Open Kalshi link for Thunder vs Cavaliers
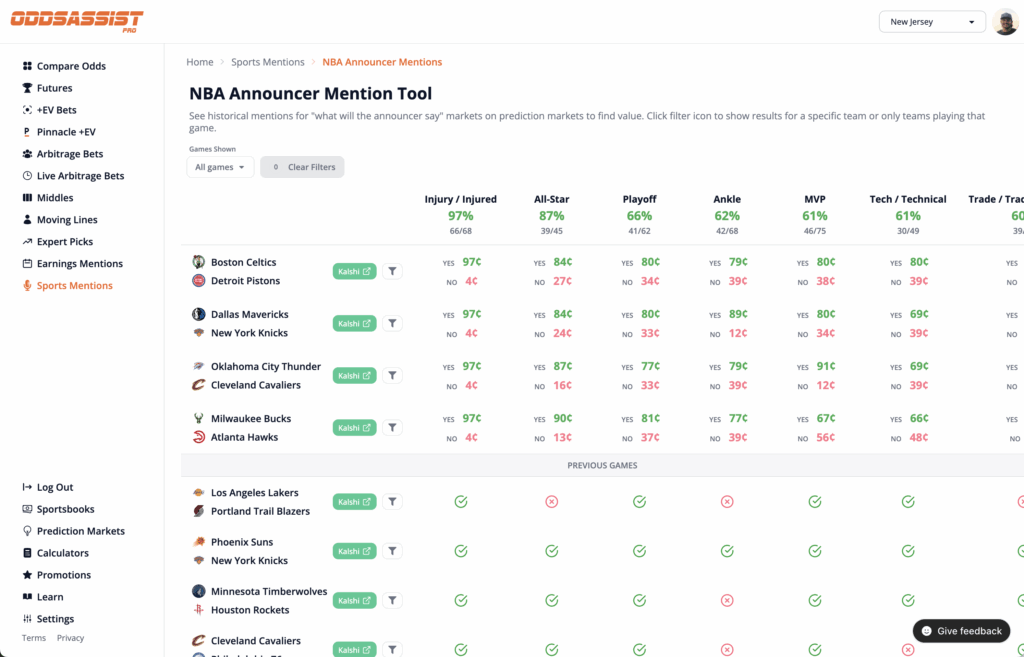This screenshot has width=1024, height=657. (355, 376)
